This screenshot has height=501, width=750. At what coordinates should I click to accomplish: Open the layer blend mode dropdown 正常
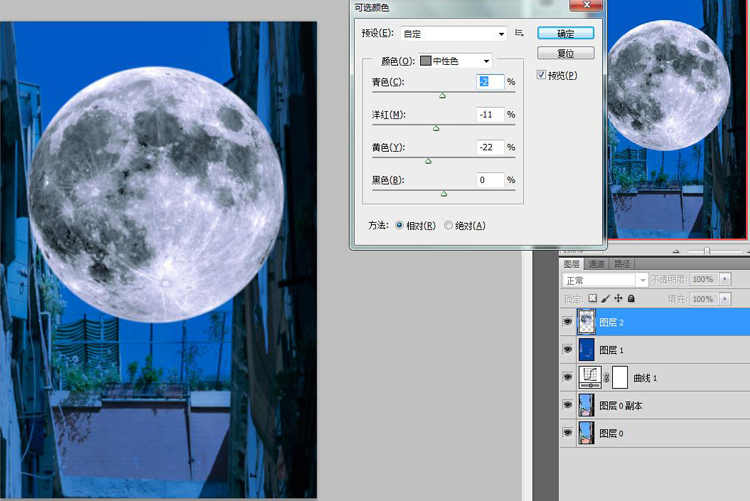click(x=605, y=279)
